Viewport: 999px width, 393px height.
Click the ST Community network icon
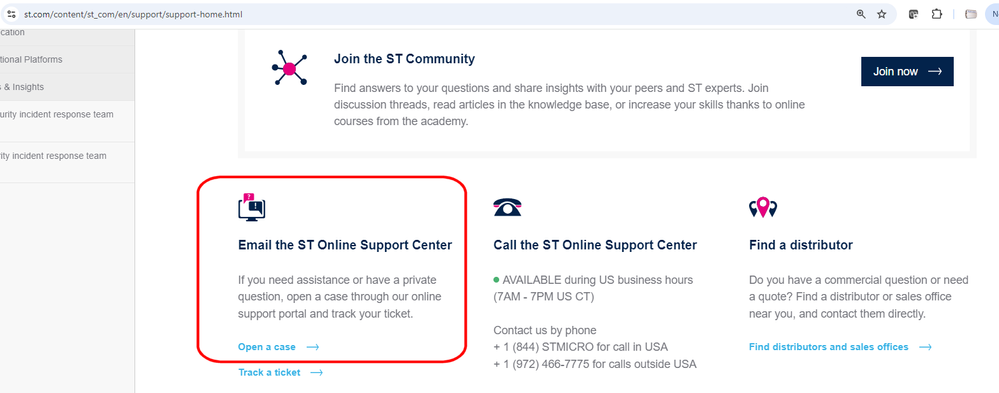(x=289, y=68)
